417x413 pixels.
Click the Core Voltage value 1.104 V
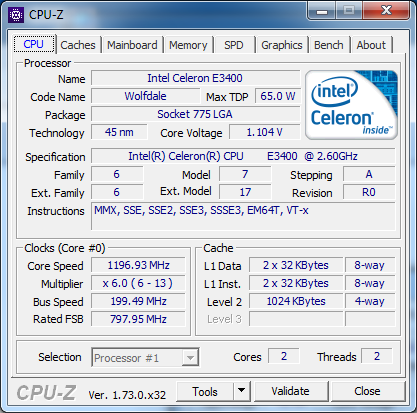264,132
